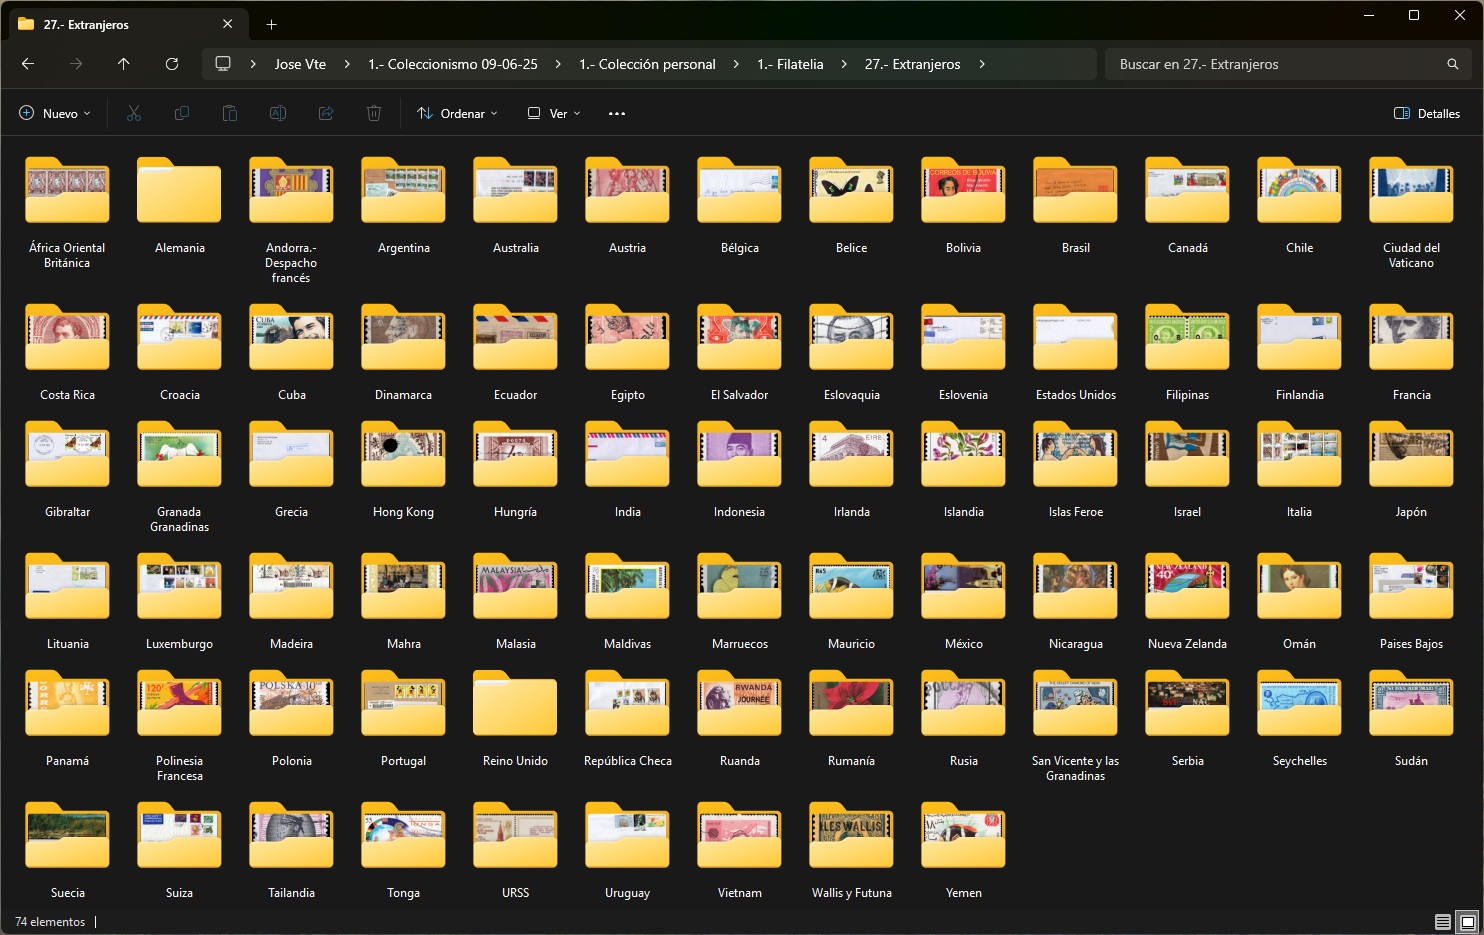This screenshot has width=1484, height=935.
Task: Expand the Ver view options menu
Action: [x=554, y=114]
